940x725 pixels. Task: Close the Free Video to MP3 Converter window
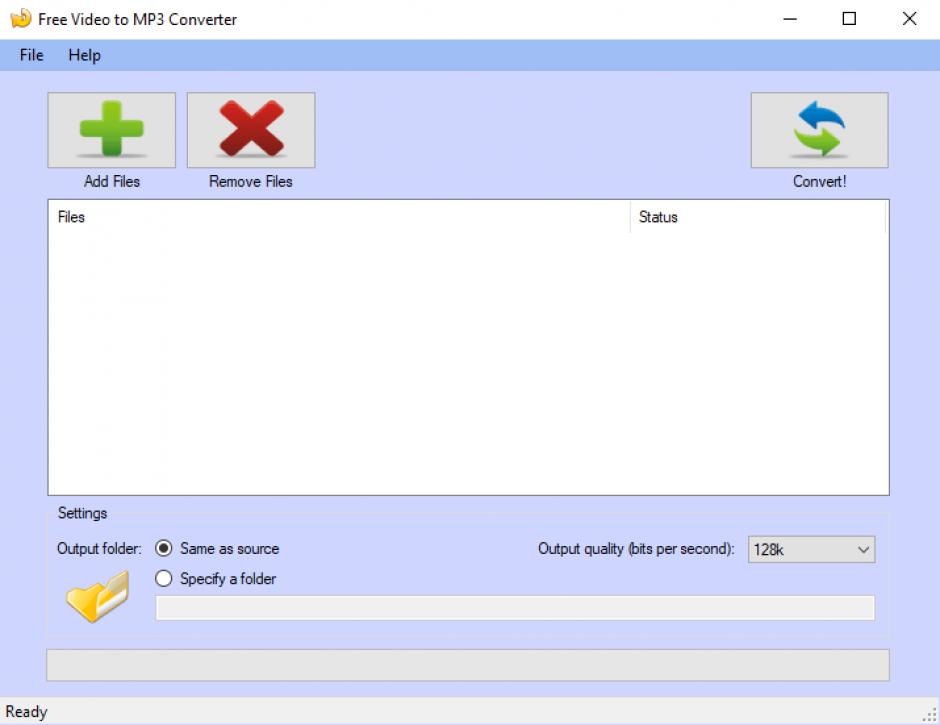tap(909, 19)
